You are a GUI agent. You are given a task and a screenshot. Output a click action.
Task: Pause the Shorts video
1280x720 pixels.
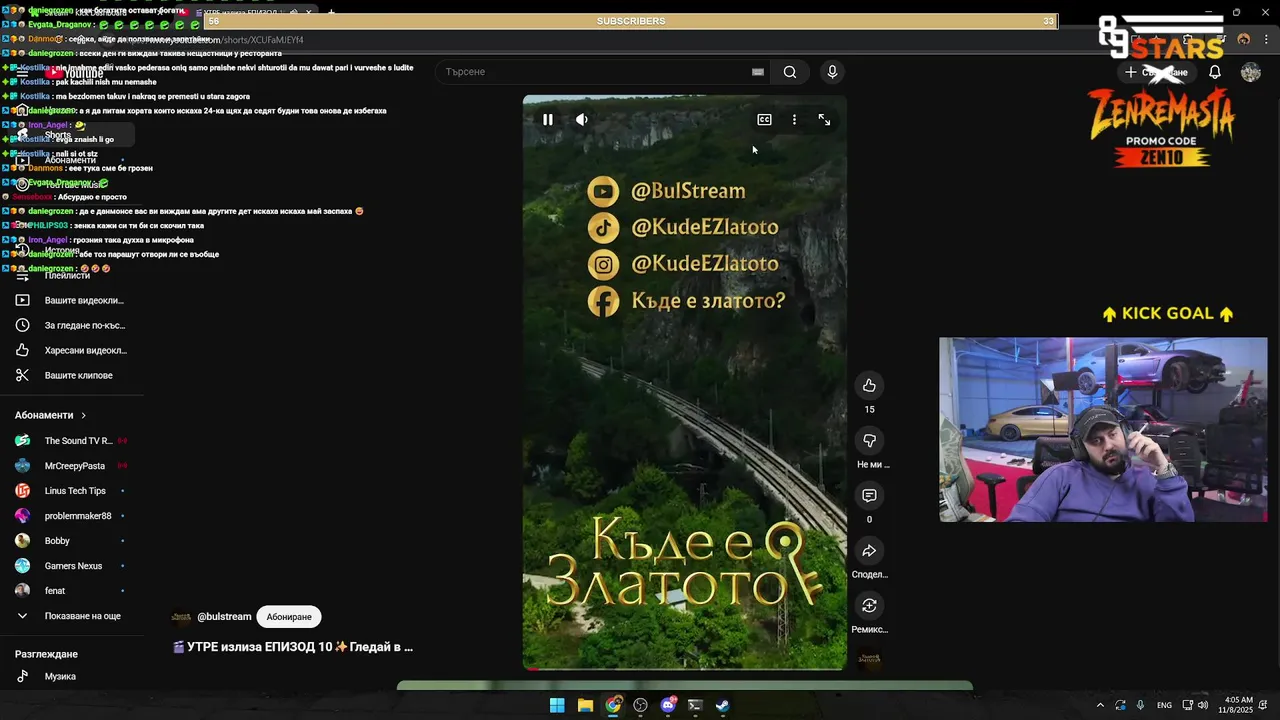[x=548, y=120]
